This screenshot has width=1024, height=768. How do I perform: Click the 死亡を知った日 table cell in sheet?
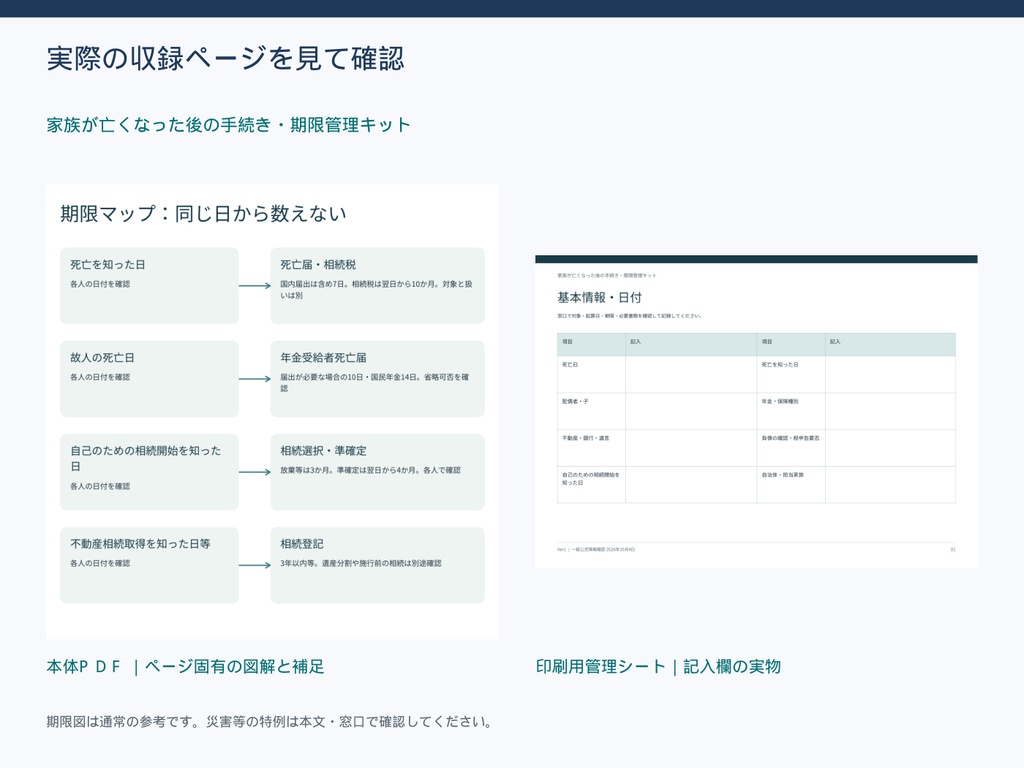pos(791,374)
